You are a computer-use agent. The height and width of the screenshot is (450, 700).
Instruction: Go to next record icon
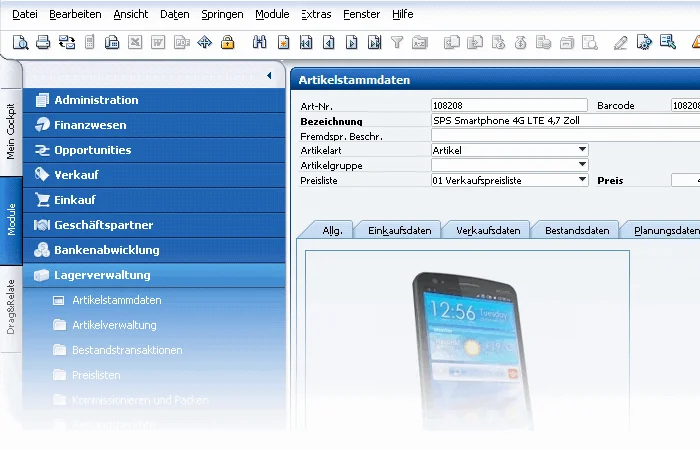pos(352,42)
